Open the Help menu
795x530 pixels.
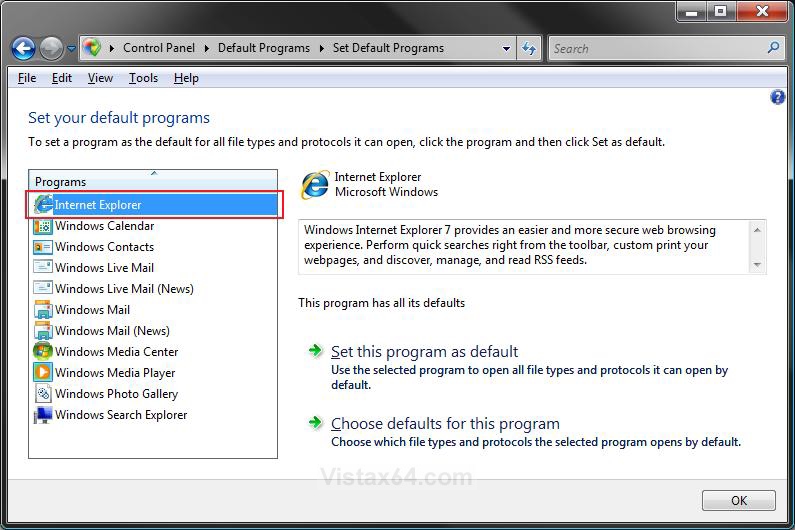(x=186, y=78)
